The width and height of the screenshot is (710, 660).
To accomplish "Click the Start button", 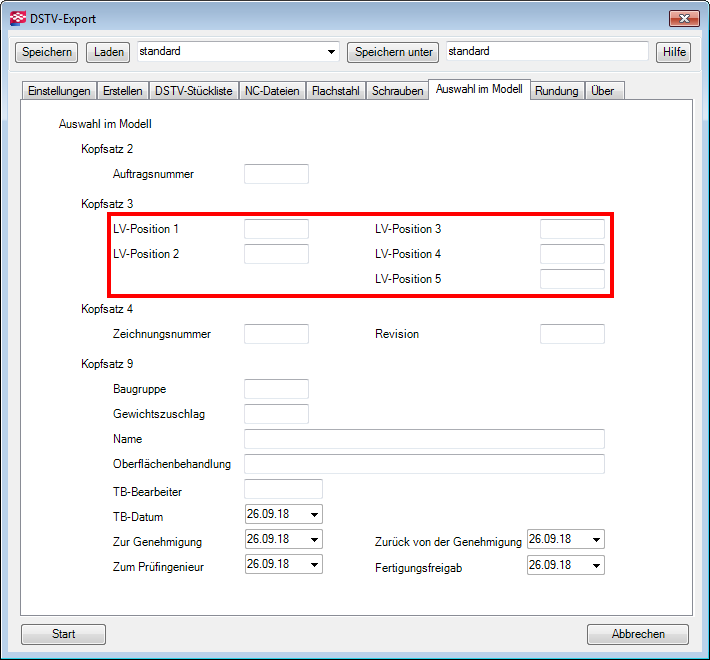I will 63,634.
